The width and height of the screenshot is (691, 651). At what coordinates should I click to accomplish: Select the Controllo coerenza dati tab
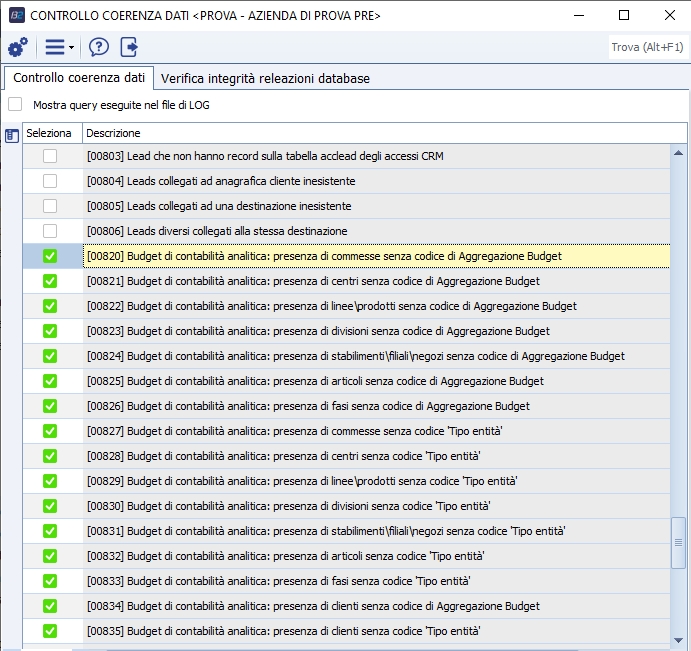point(79,78)
